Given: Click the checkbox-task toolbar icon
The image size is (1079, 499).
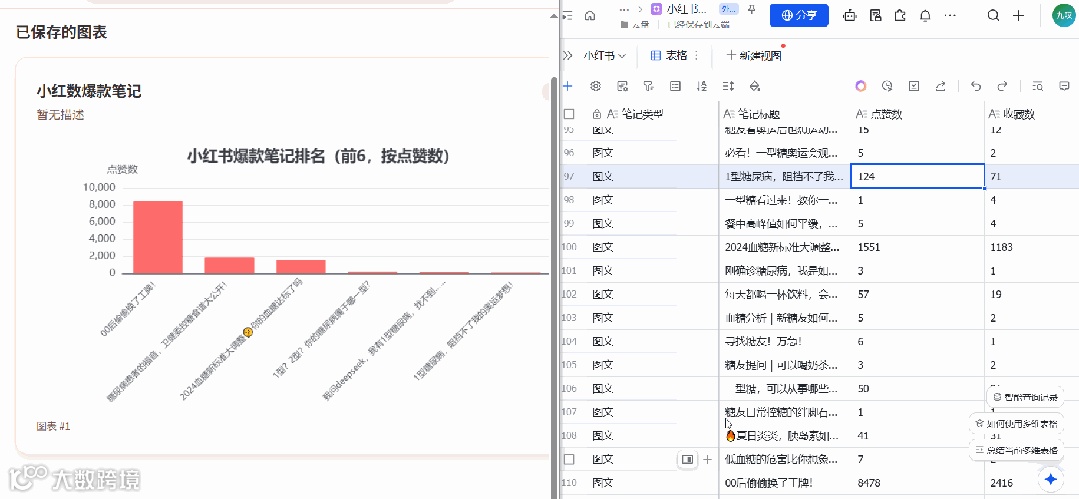Looking at the screenshot, I should coord(914,86).
